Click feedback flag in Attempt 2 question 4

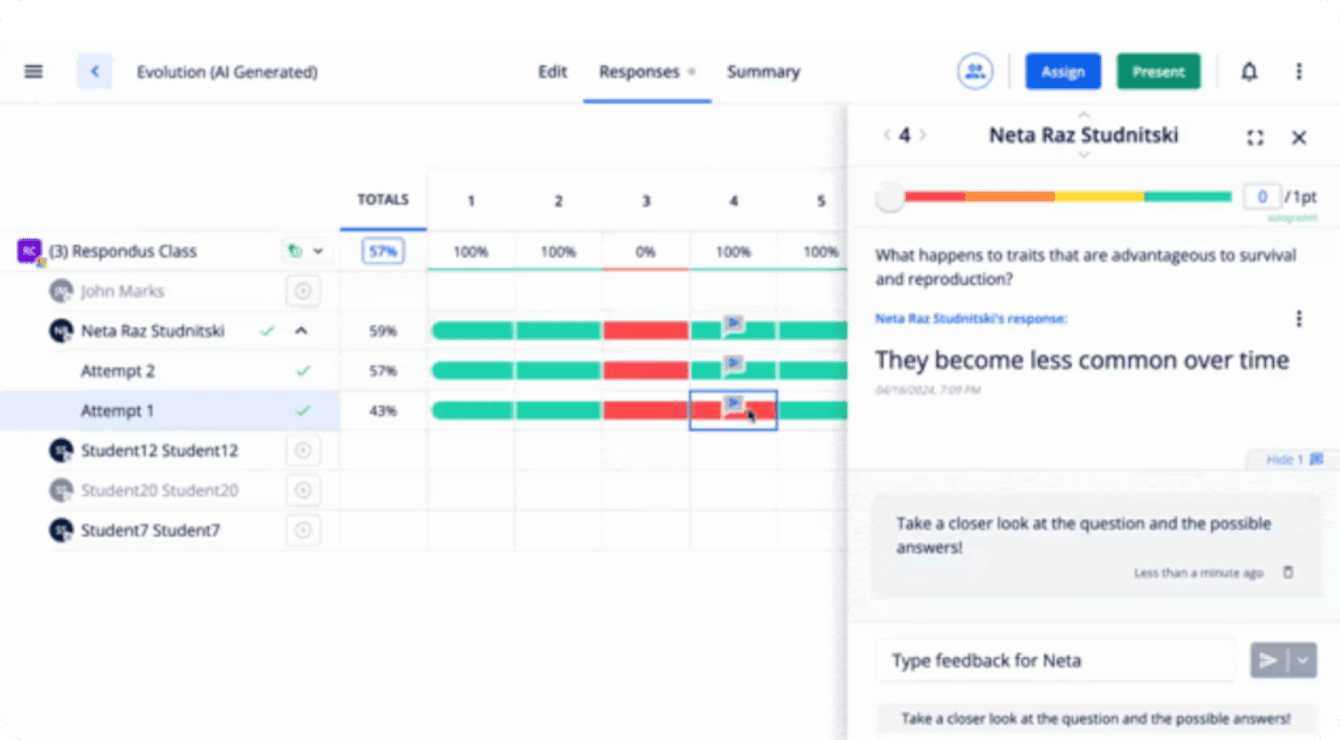click(x=733, y=363)
